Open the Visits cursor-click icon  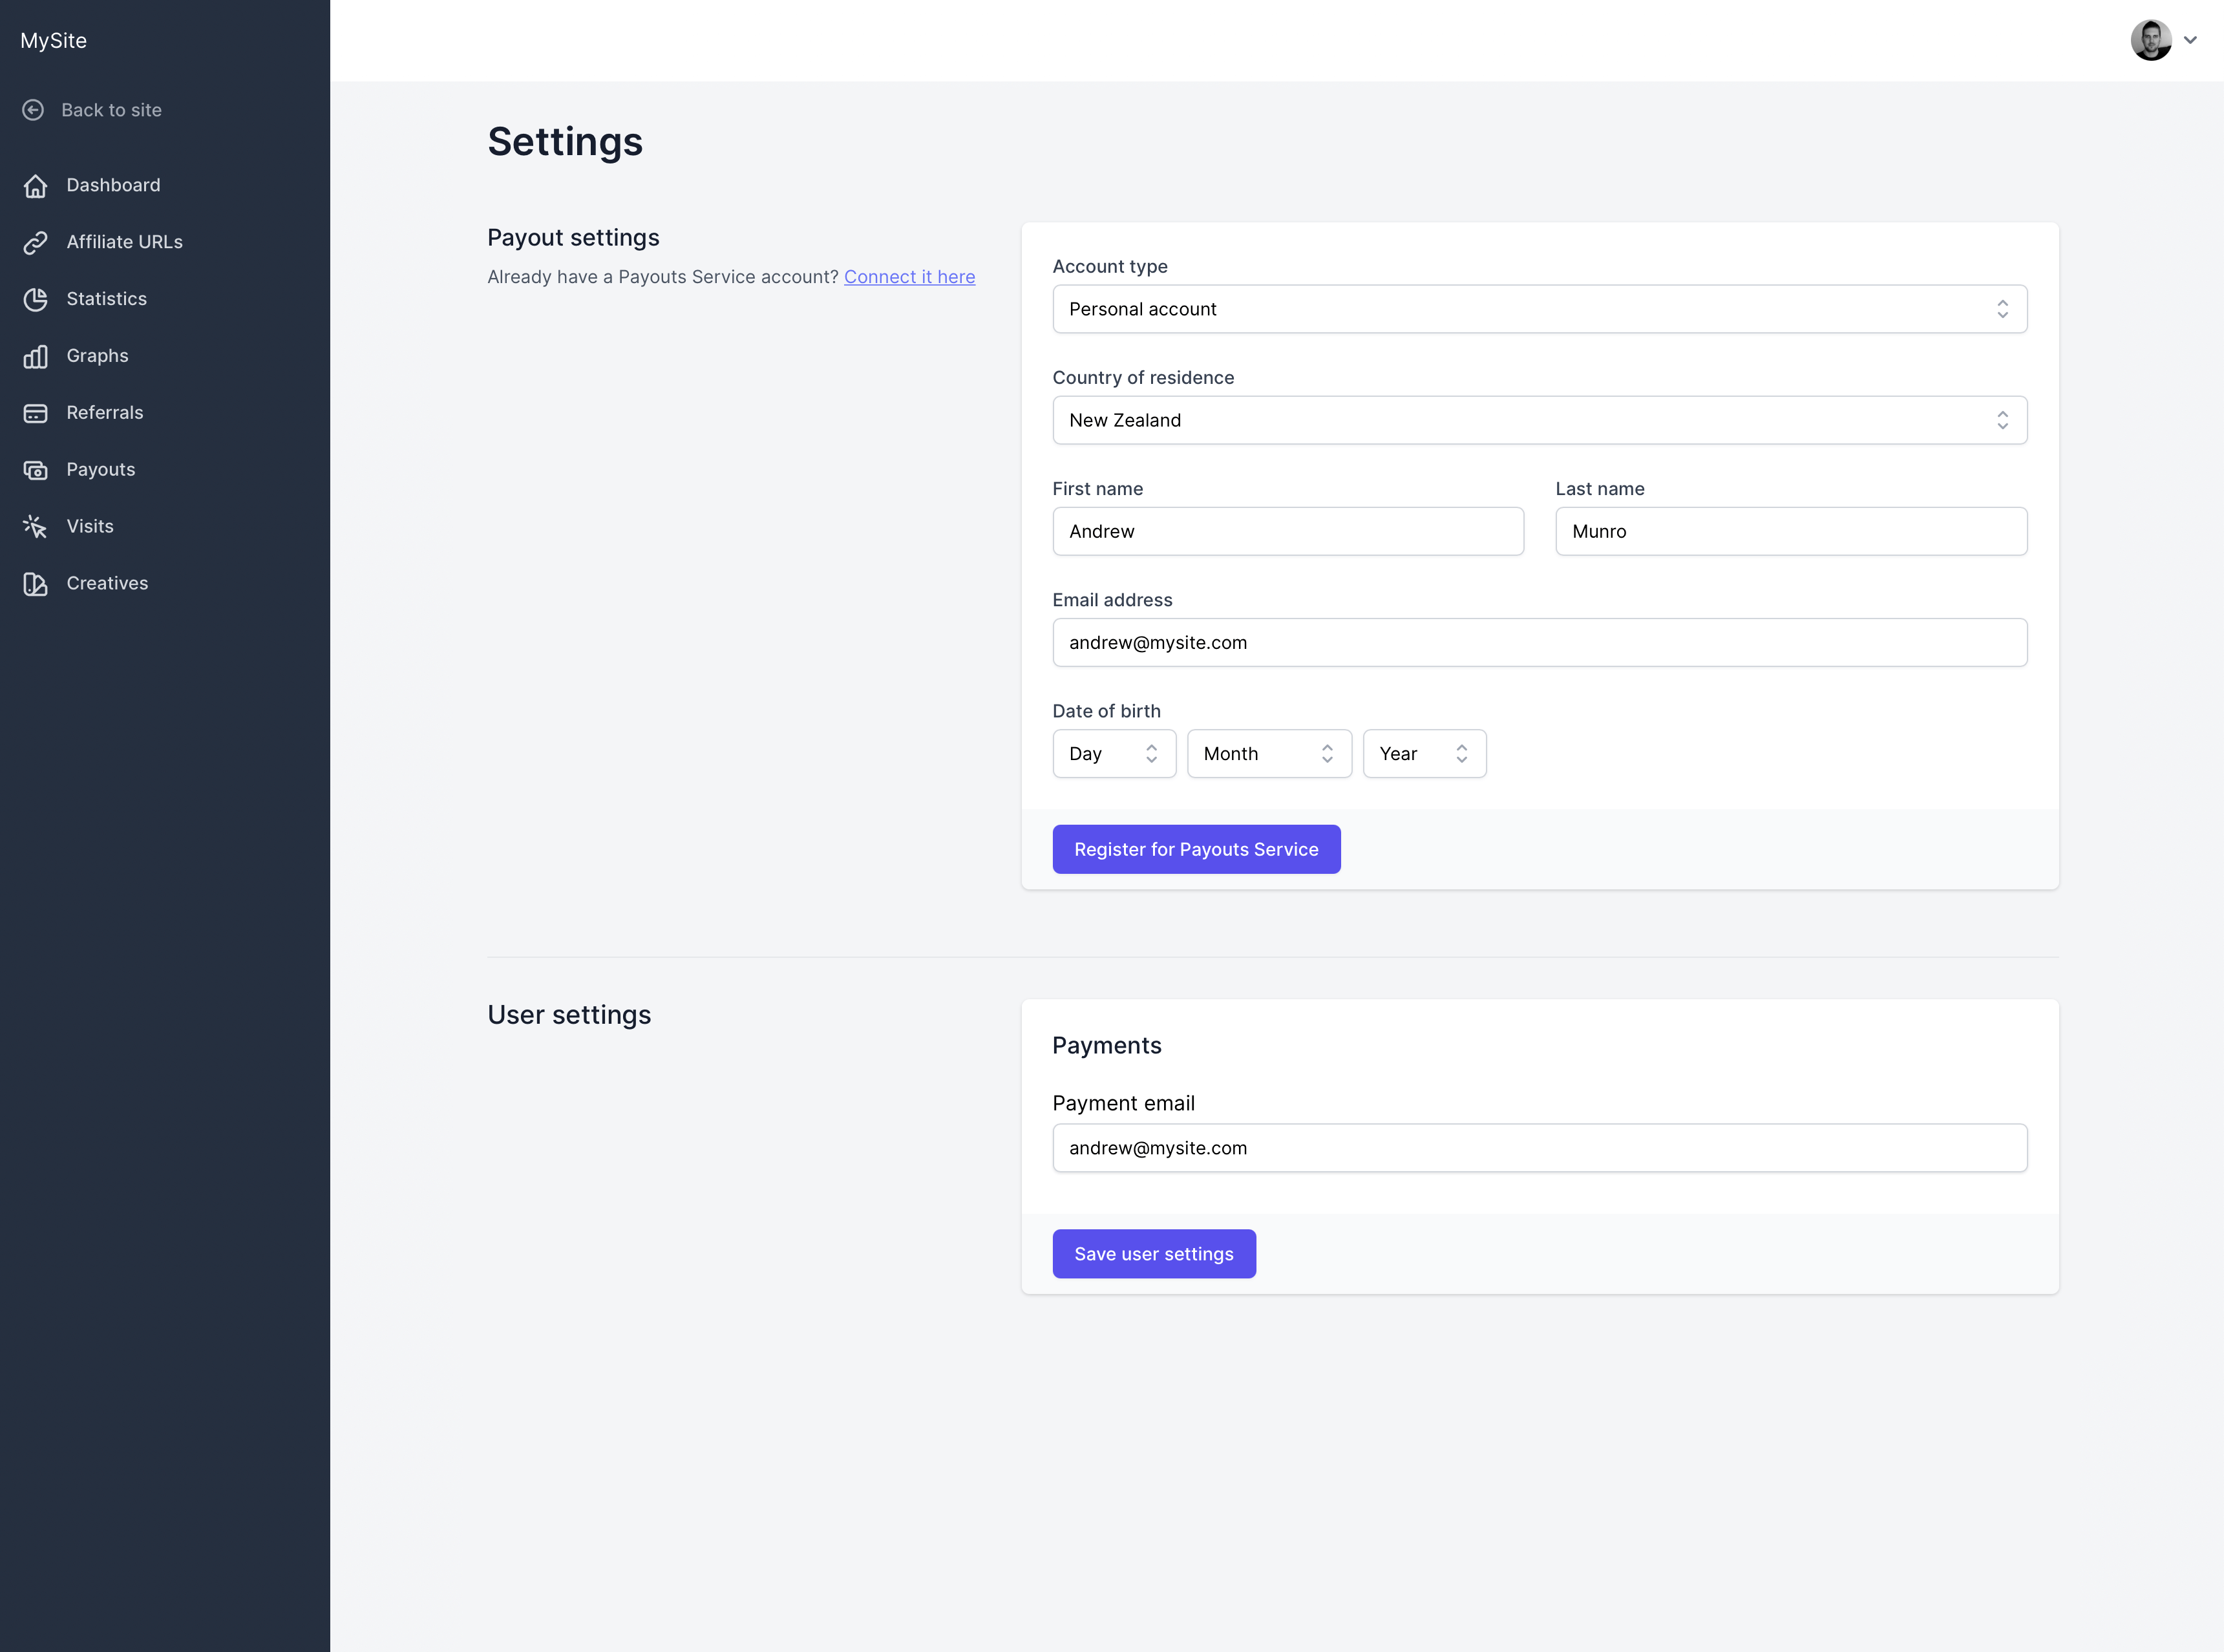pos(35,527)
